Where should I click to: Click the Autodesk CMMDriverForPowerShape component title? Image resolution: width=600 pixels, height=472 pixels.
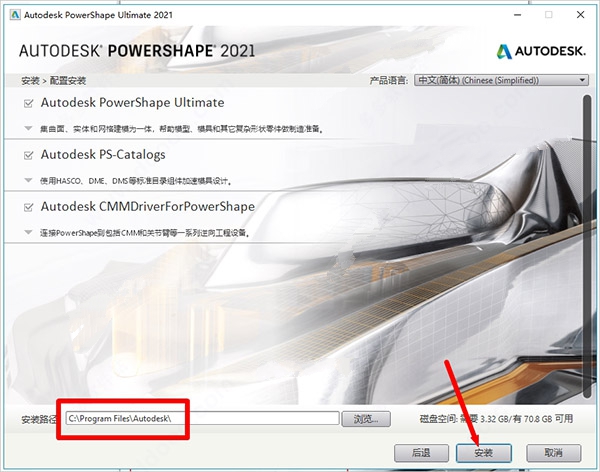pos(148,207)
